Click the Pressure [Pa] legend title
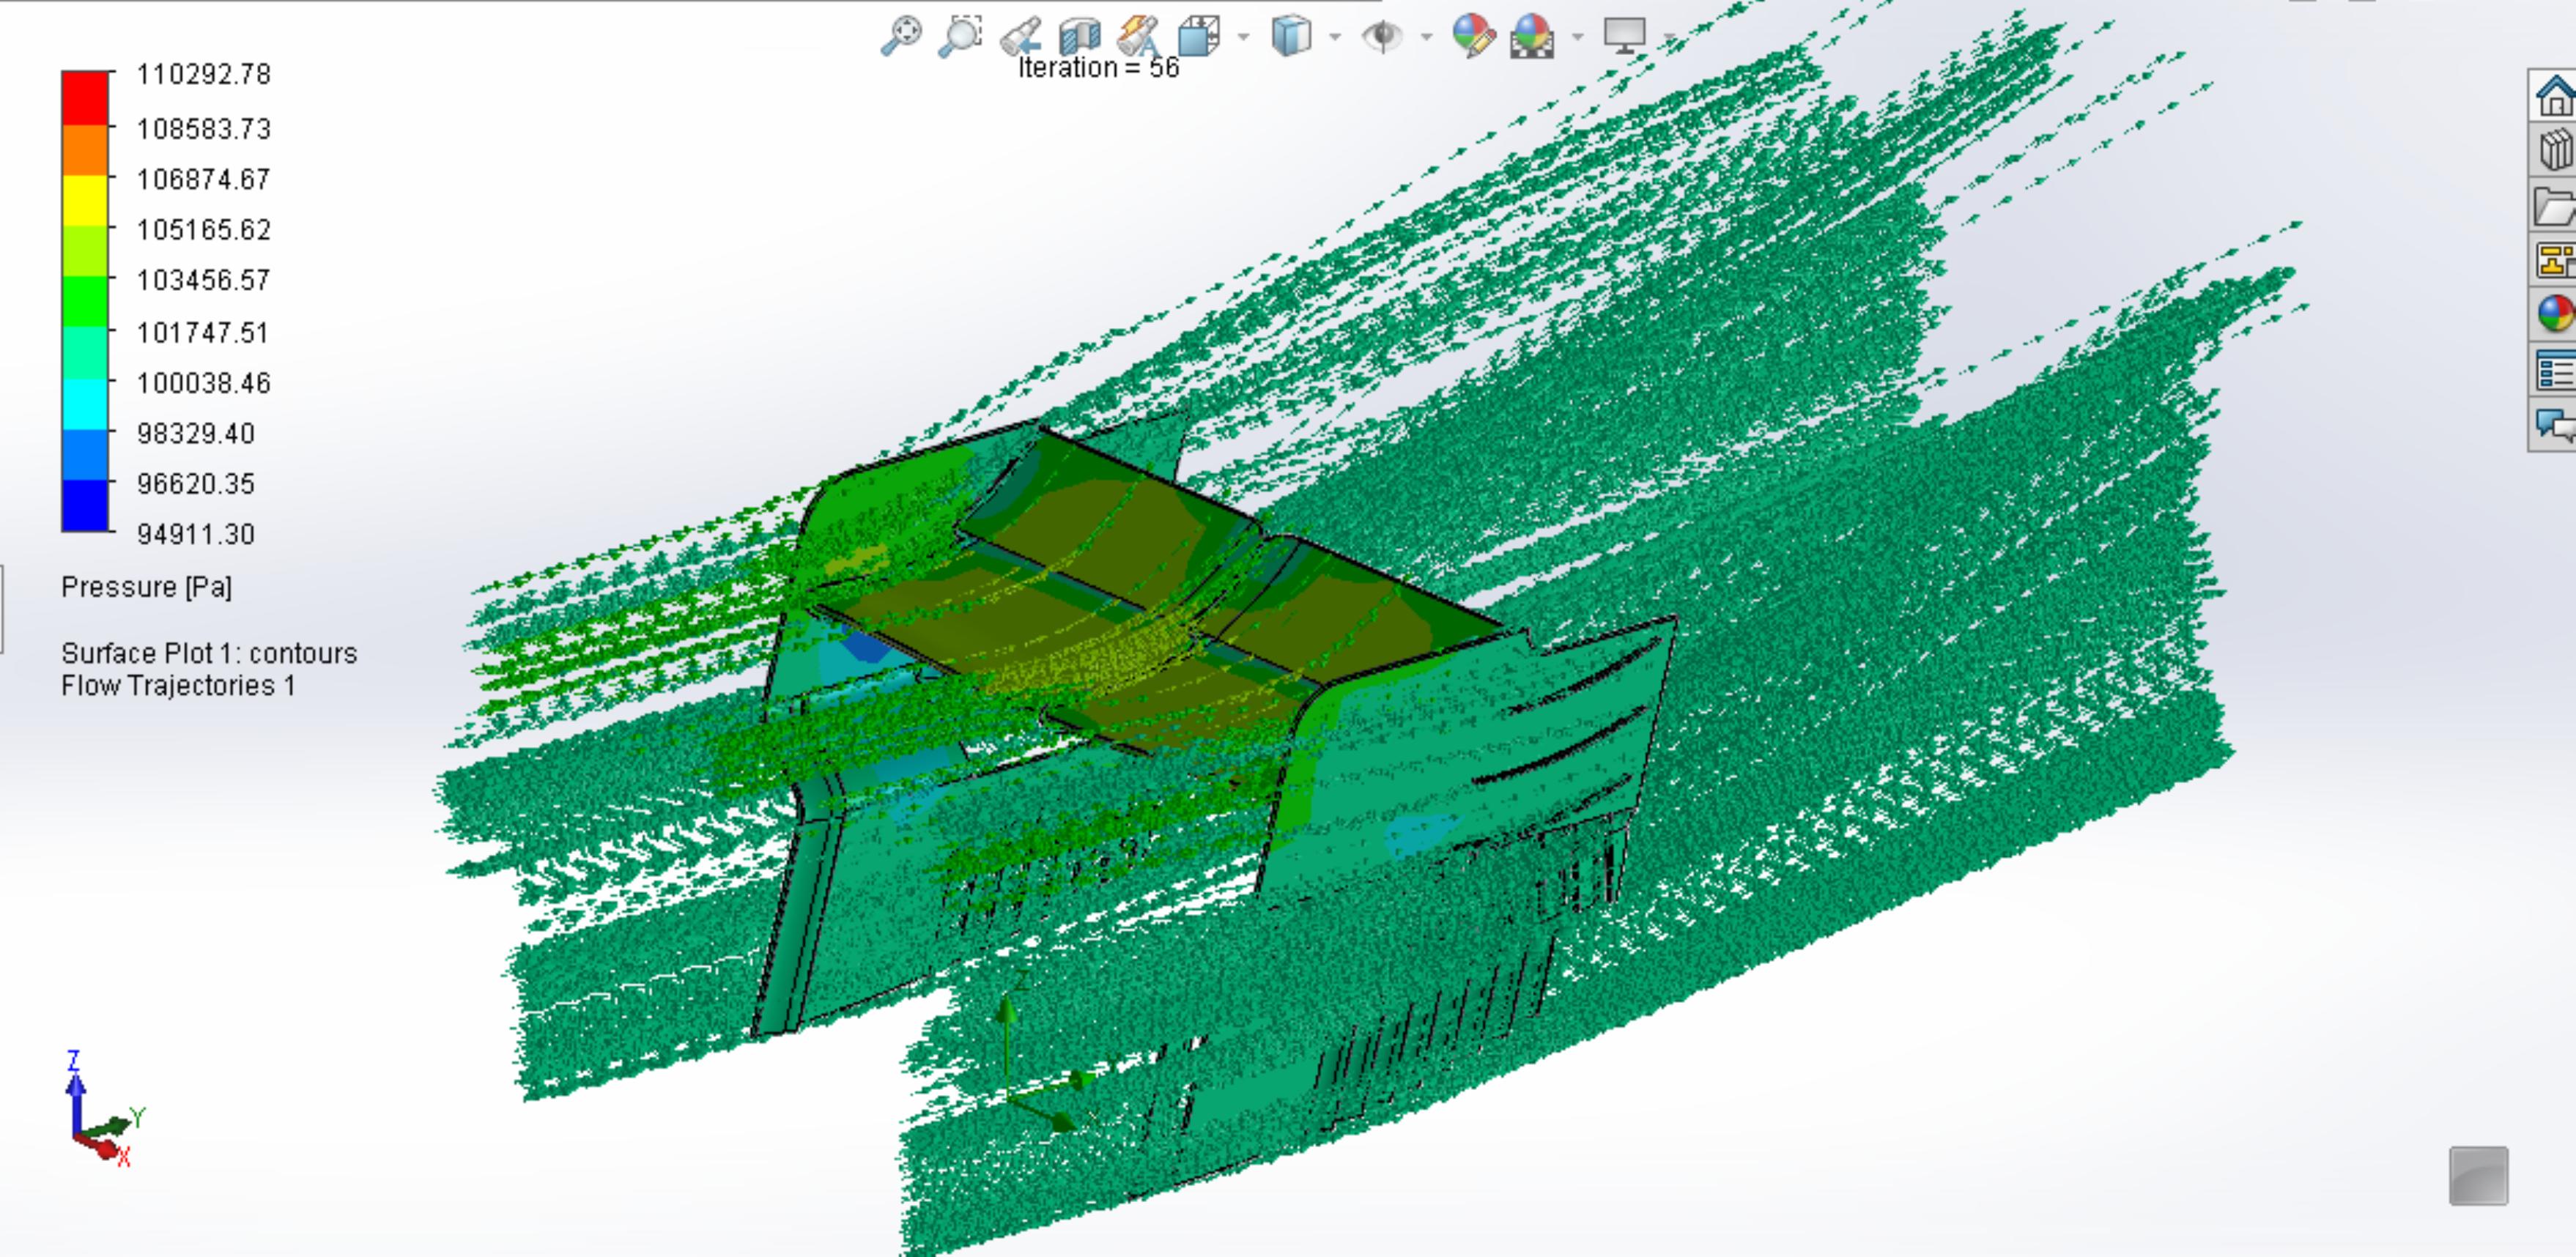 (x=147, y=588)
